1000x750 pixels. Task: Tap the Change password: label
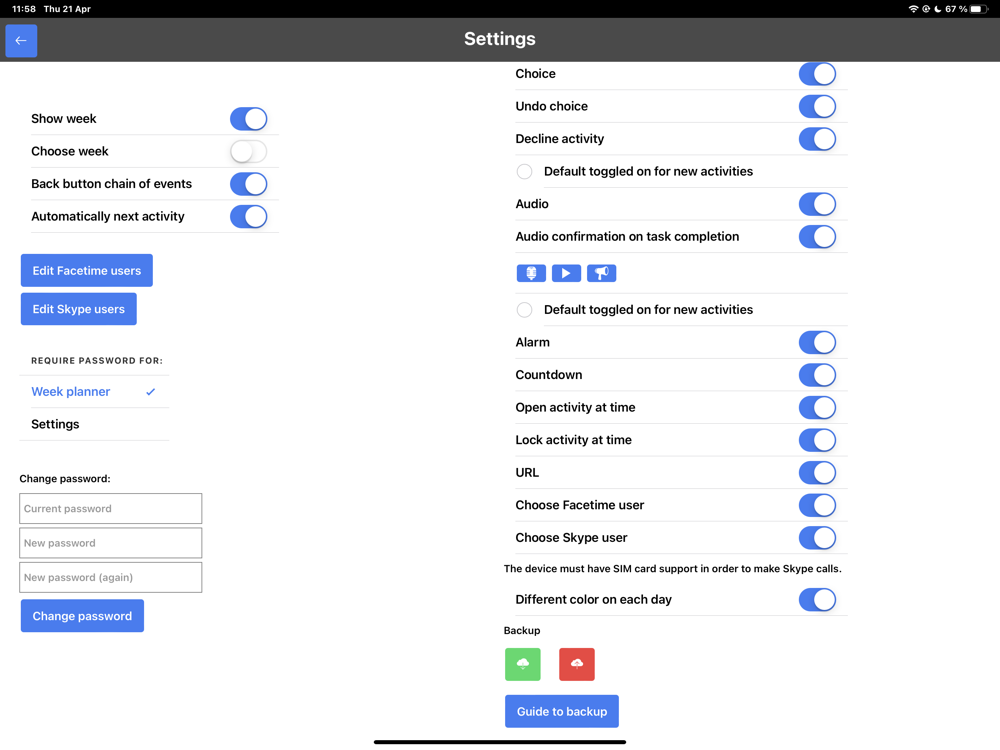pos(64,479)
